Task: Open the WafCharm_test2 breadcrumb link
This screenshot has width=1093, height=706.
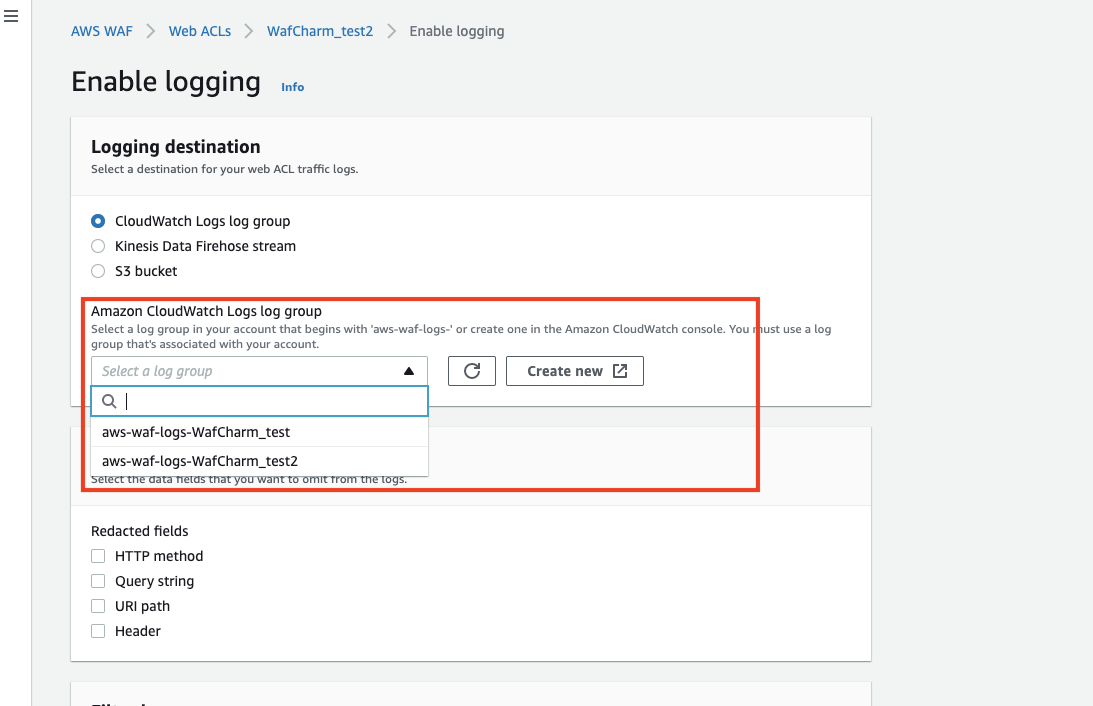Action: click(x=320, y=31)
